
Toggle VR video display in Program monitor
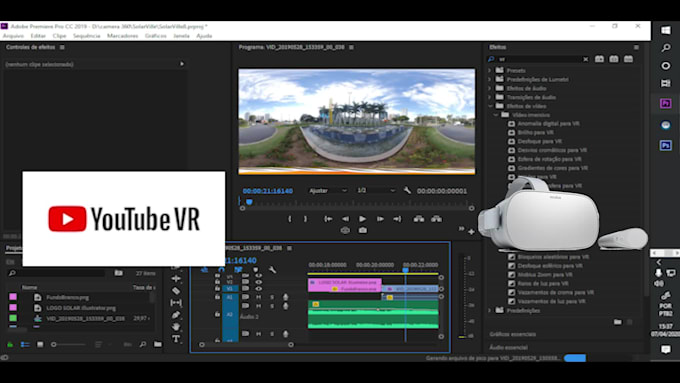345,230
